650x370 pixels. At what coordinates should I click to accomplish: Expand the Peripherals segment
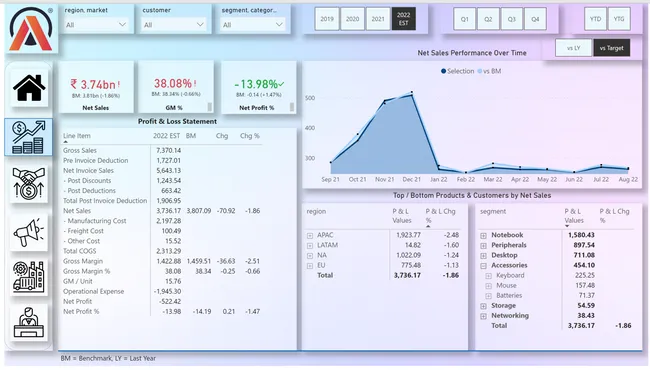483,246
